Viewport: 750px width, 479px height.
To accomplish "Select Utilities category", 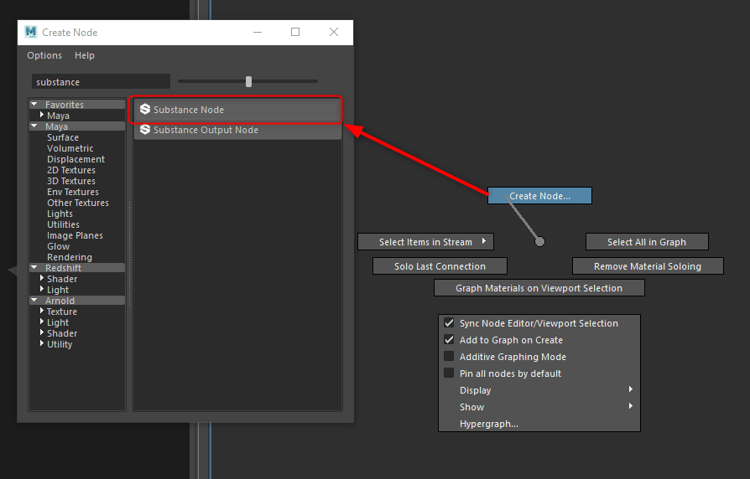I will pyautogui.click(x=63, y=224).
